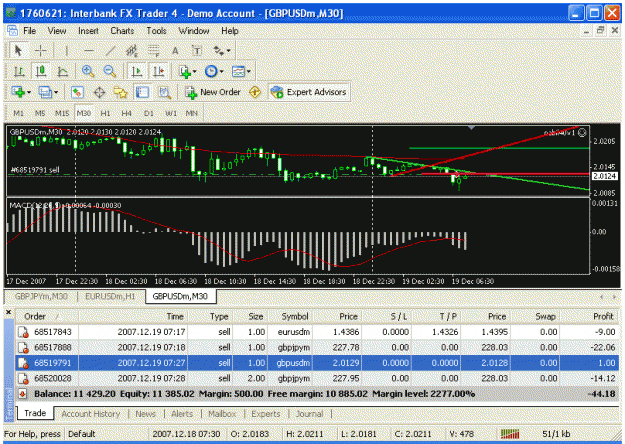The width and height of the screenshot is (625, 444).
Task: Open the chart Templates dropdown
Action: (x=241, y=71)
